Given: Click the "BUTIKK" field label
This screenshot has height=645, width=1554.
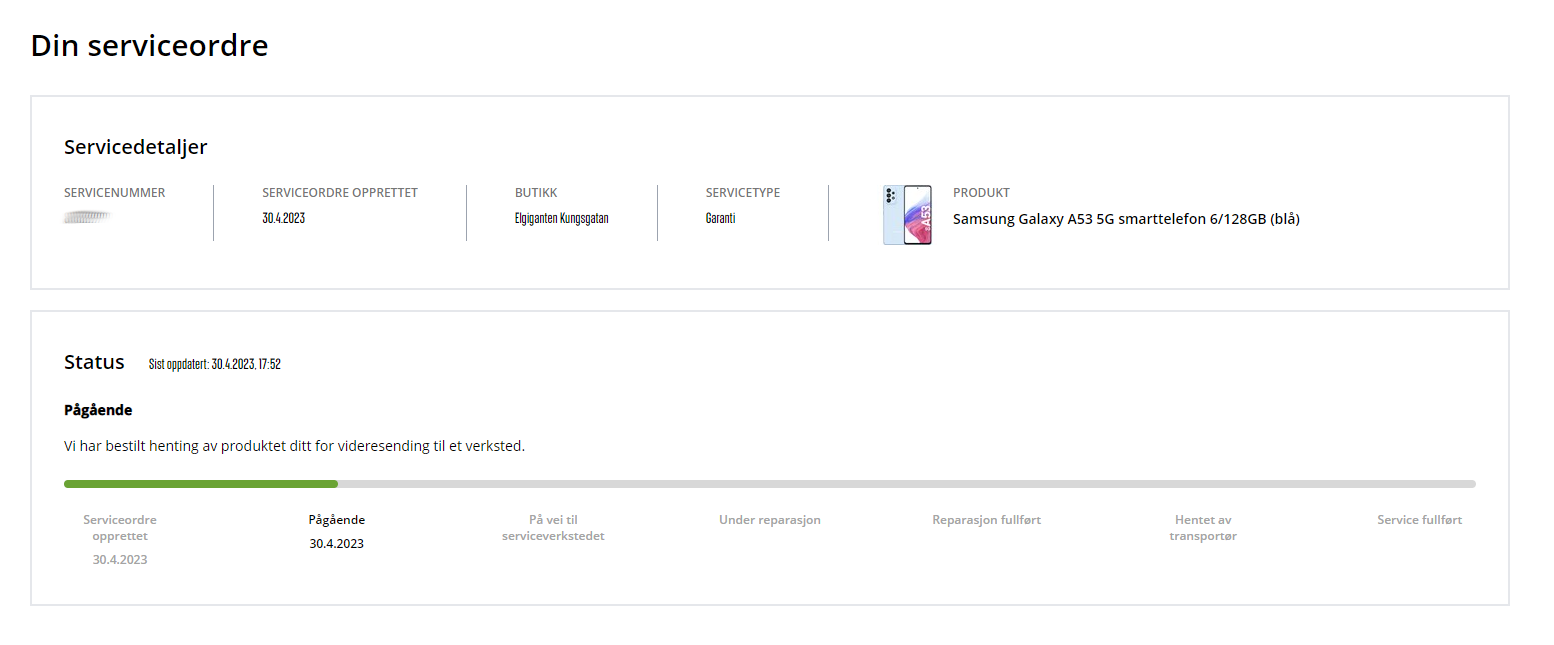Looking at the screenshot, I should 536,193.
